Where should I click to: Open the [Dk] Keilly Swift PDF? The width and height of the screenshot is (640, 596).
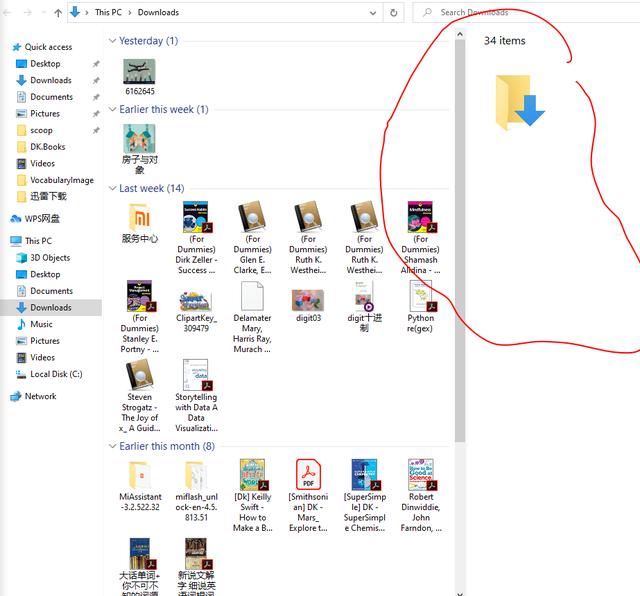253,496
